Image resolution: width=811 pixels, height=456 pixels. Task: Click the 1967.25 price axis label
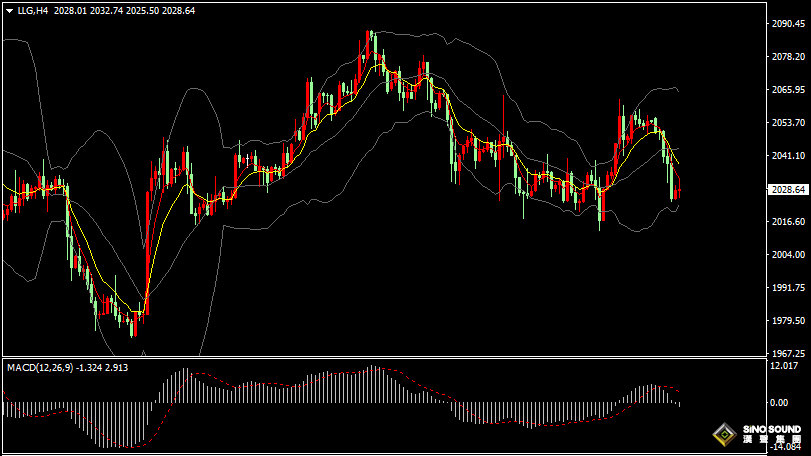point(789,353)
